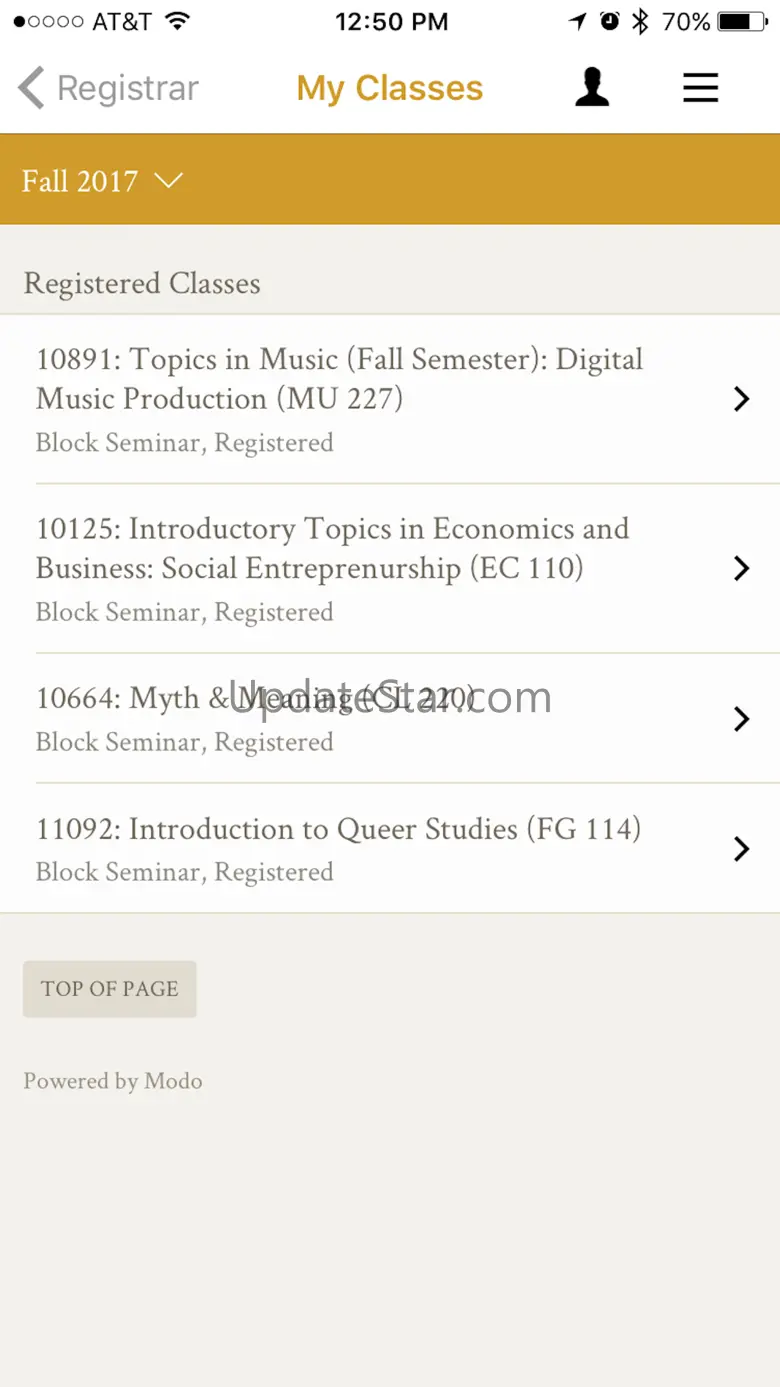Open chevron for Social Entrepreneurship class

pos(741,569)
